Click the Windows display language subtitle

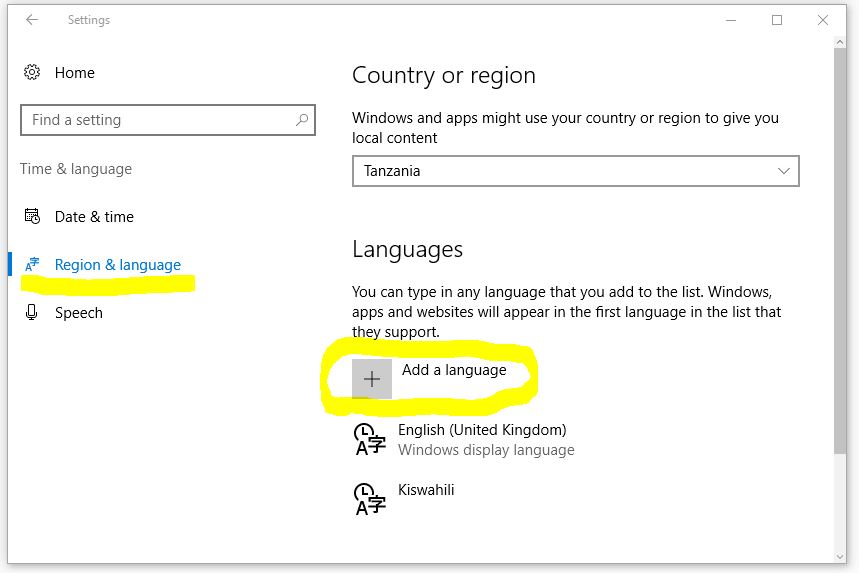486,450
